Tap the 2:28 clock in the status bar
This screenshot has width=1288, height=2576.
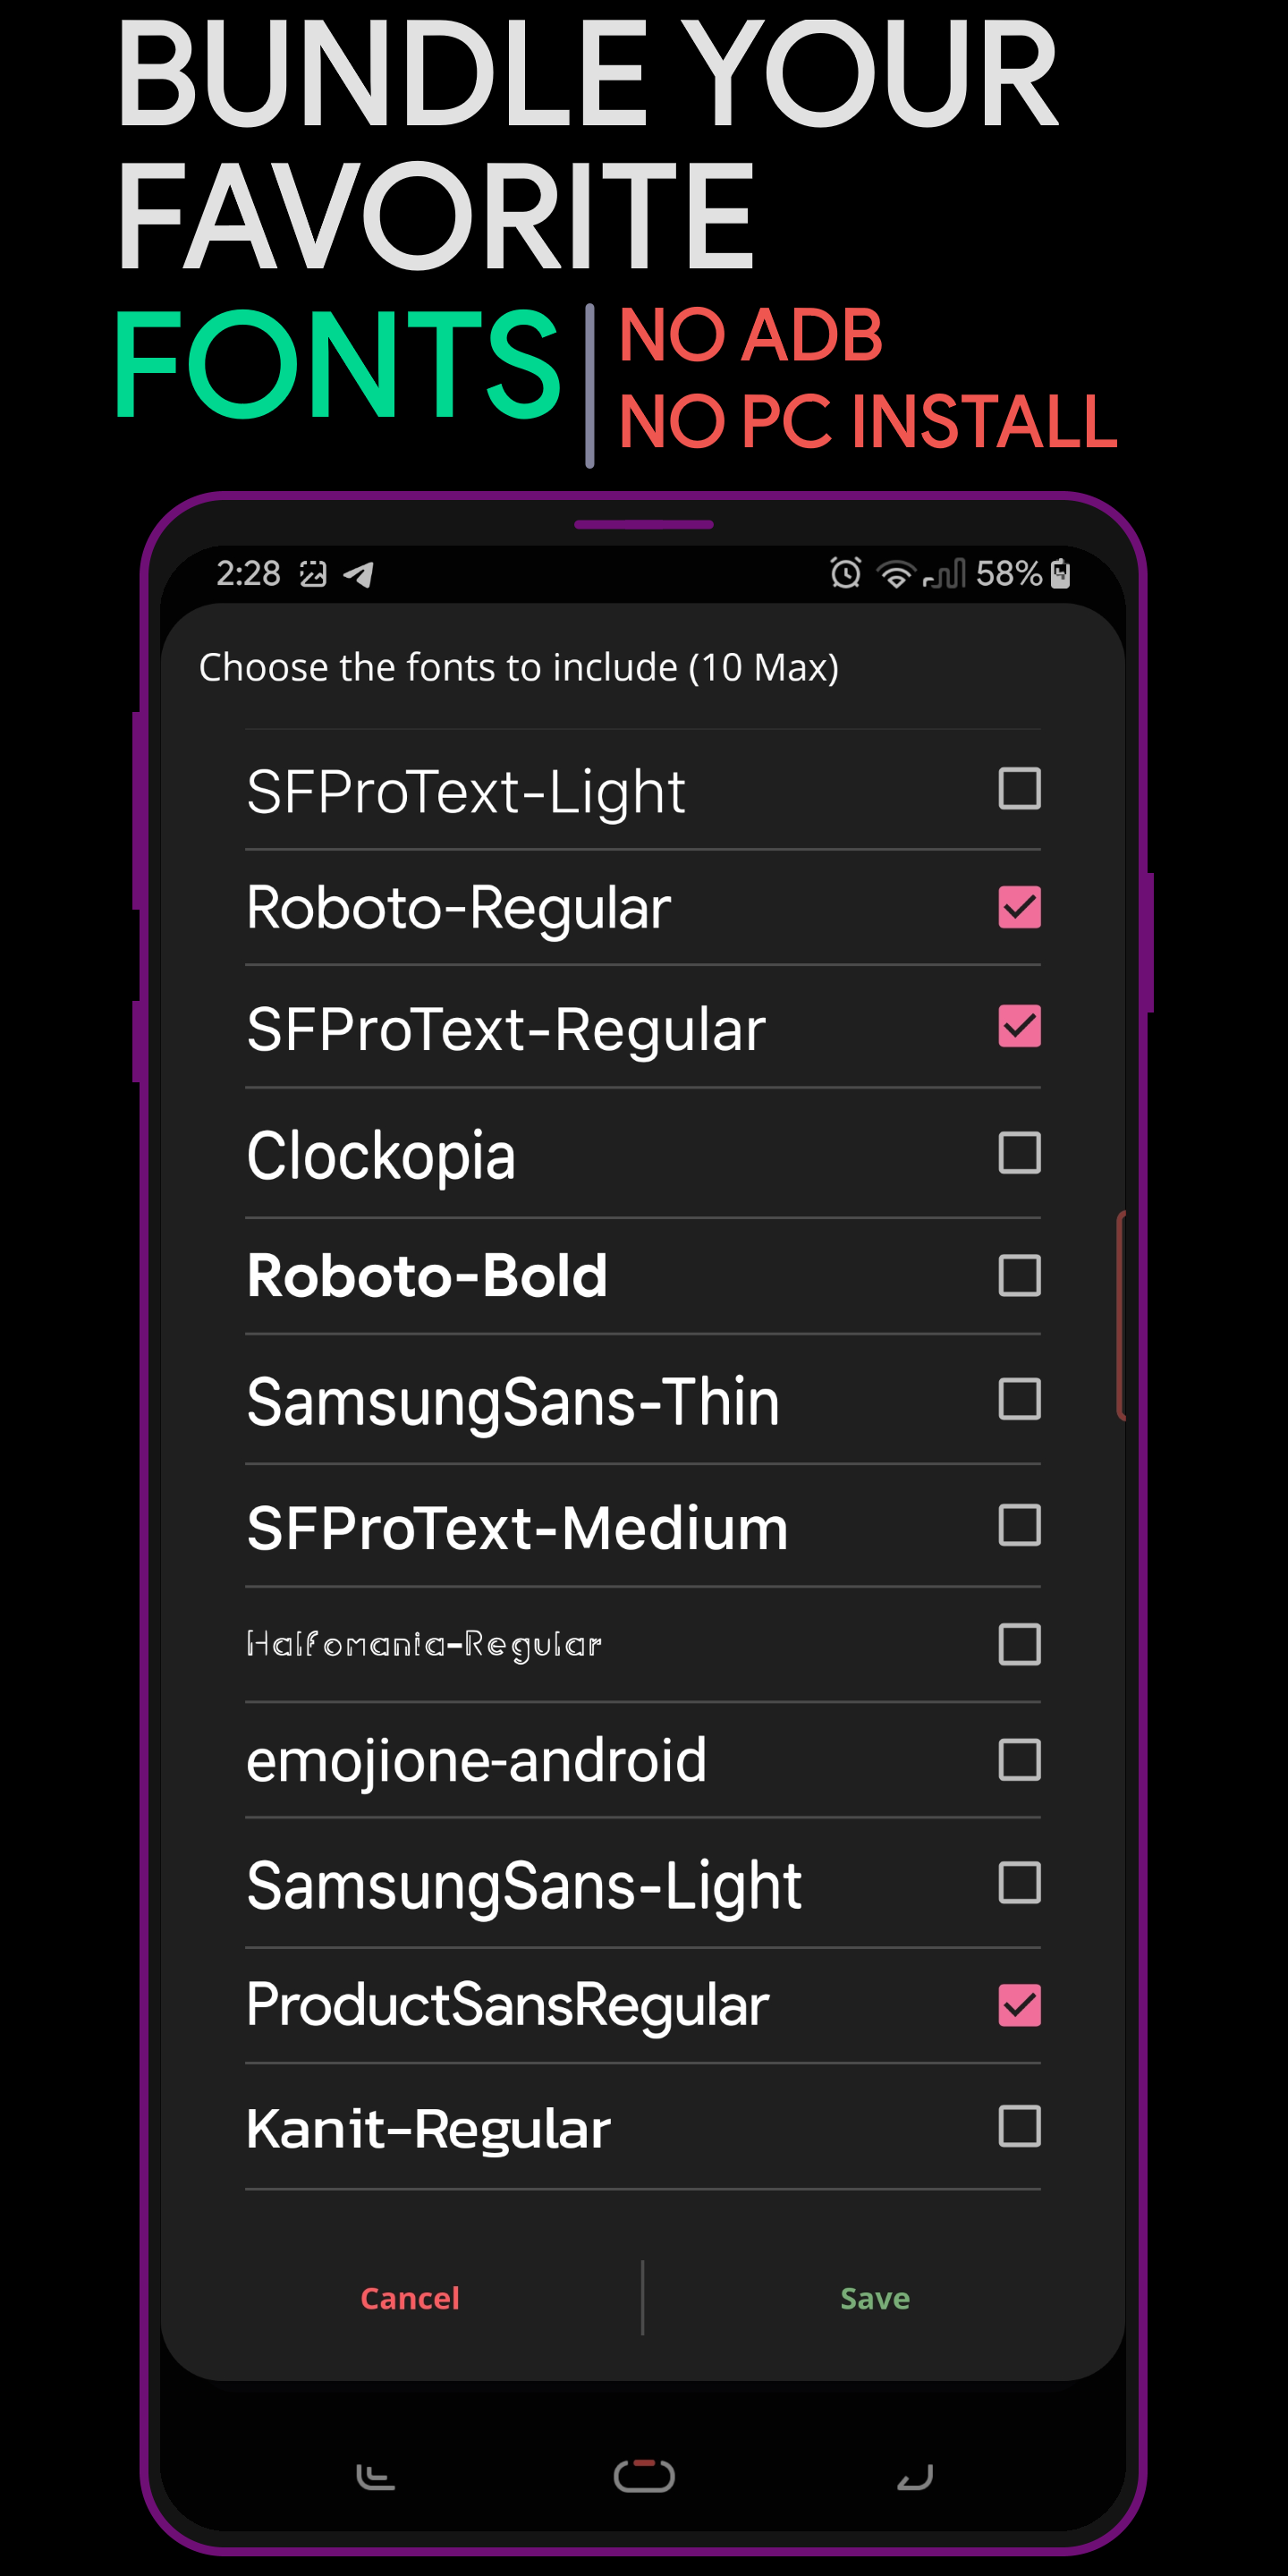(x=247, y=573)
